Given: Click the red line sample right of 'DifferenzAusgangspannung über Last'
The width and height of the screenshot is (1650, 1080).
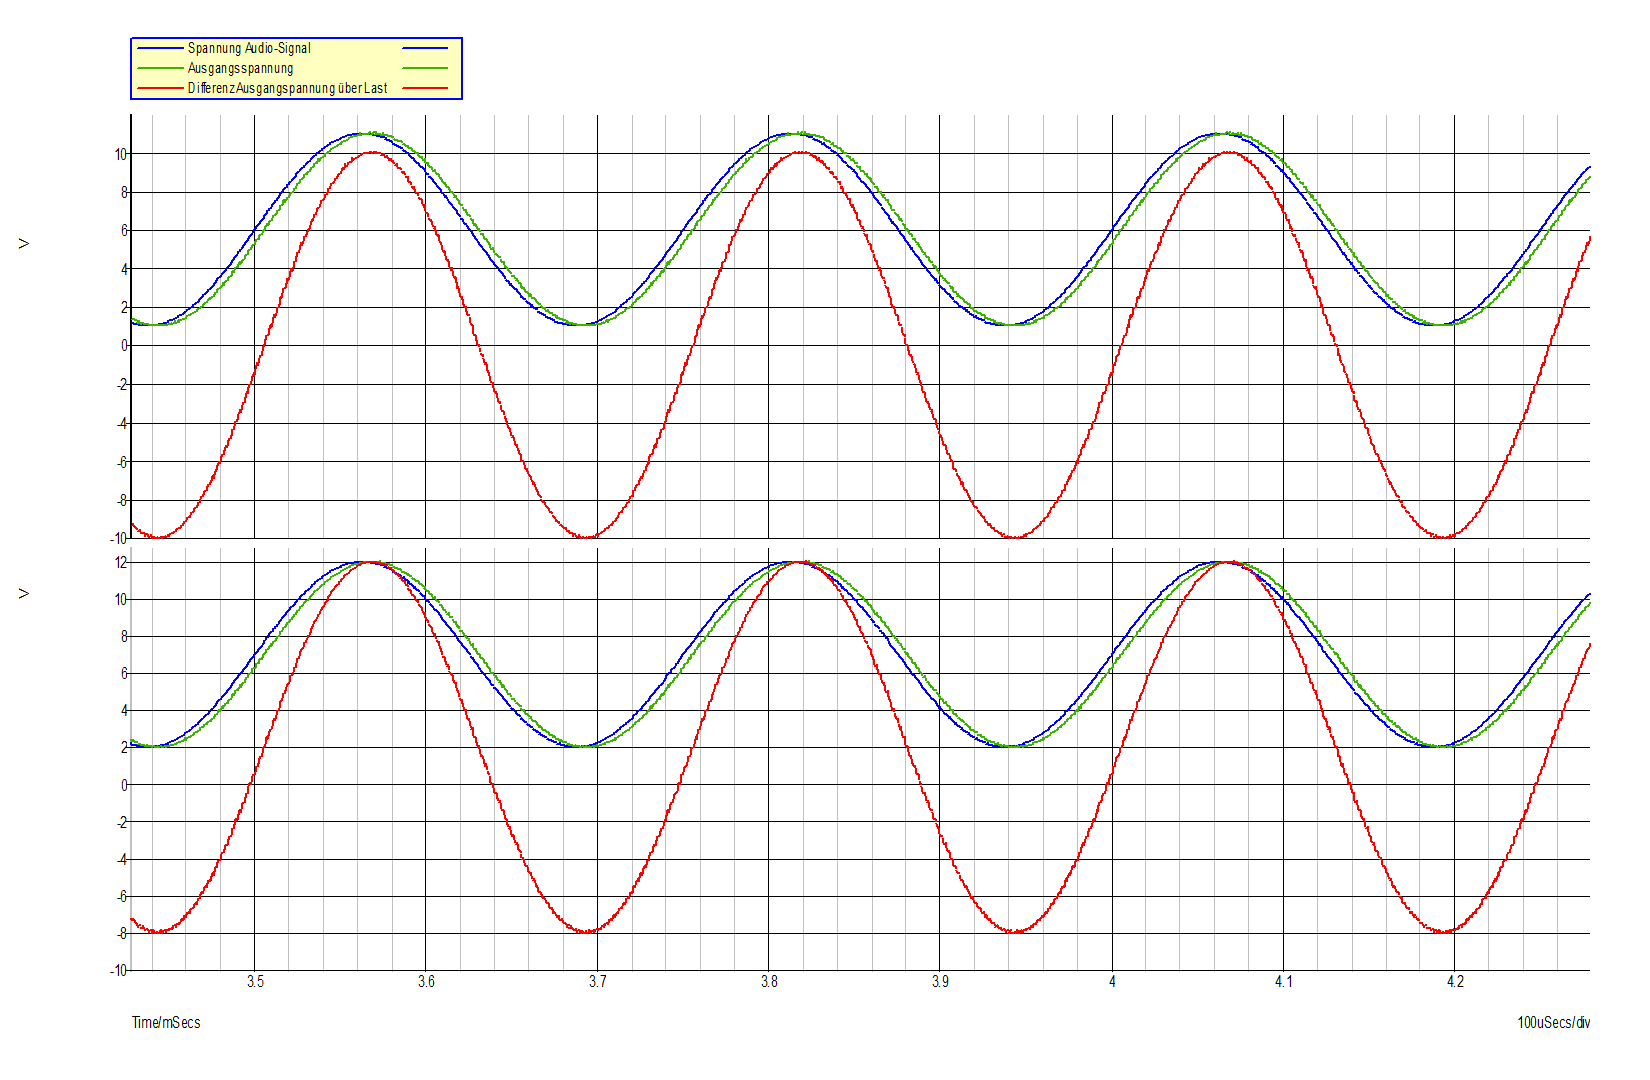Looking at the screenshot, I should [x=425, y=88].
